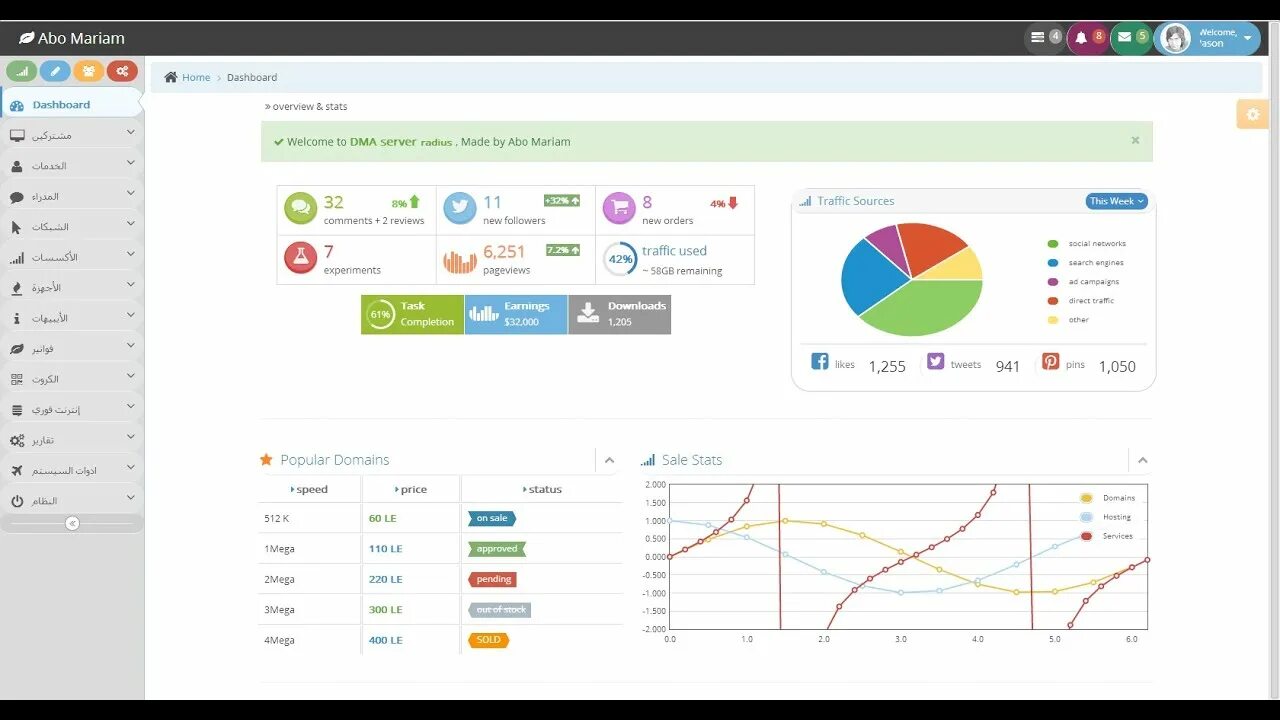Click the Home breadcrumb link
Image resolution: width=1280 pixels, height=720 pixels.
coord(196,77)
